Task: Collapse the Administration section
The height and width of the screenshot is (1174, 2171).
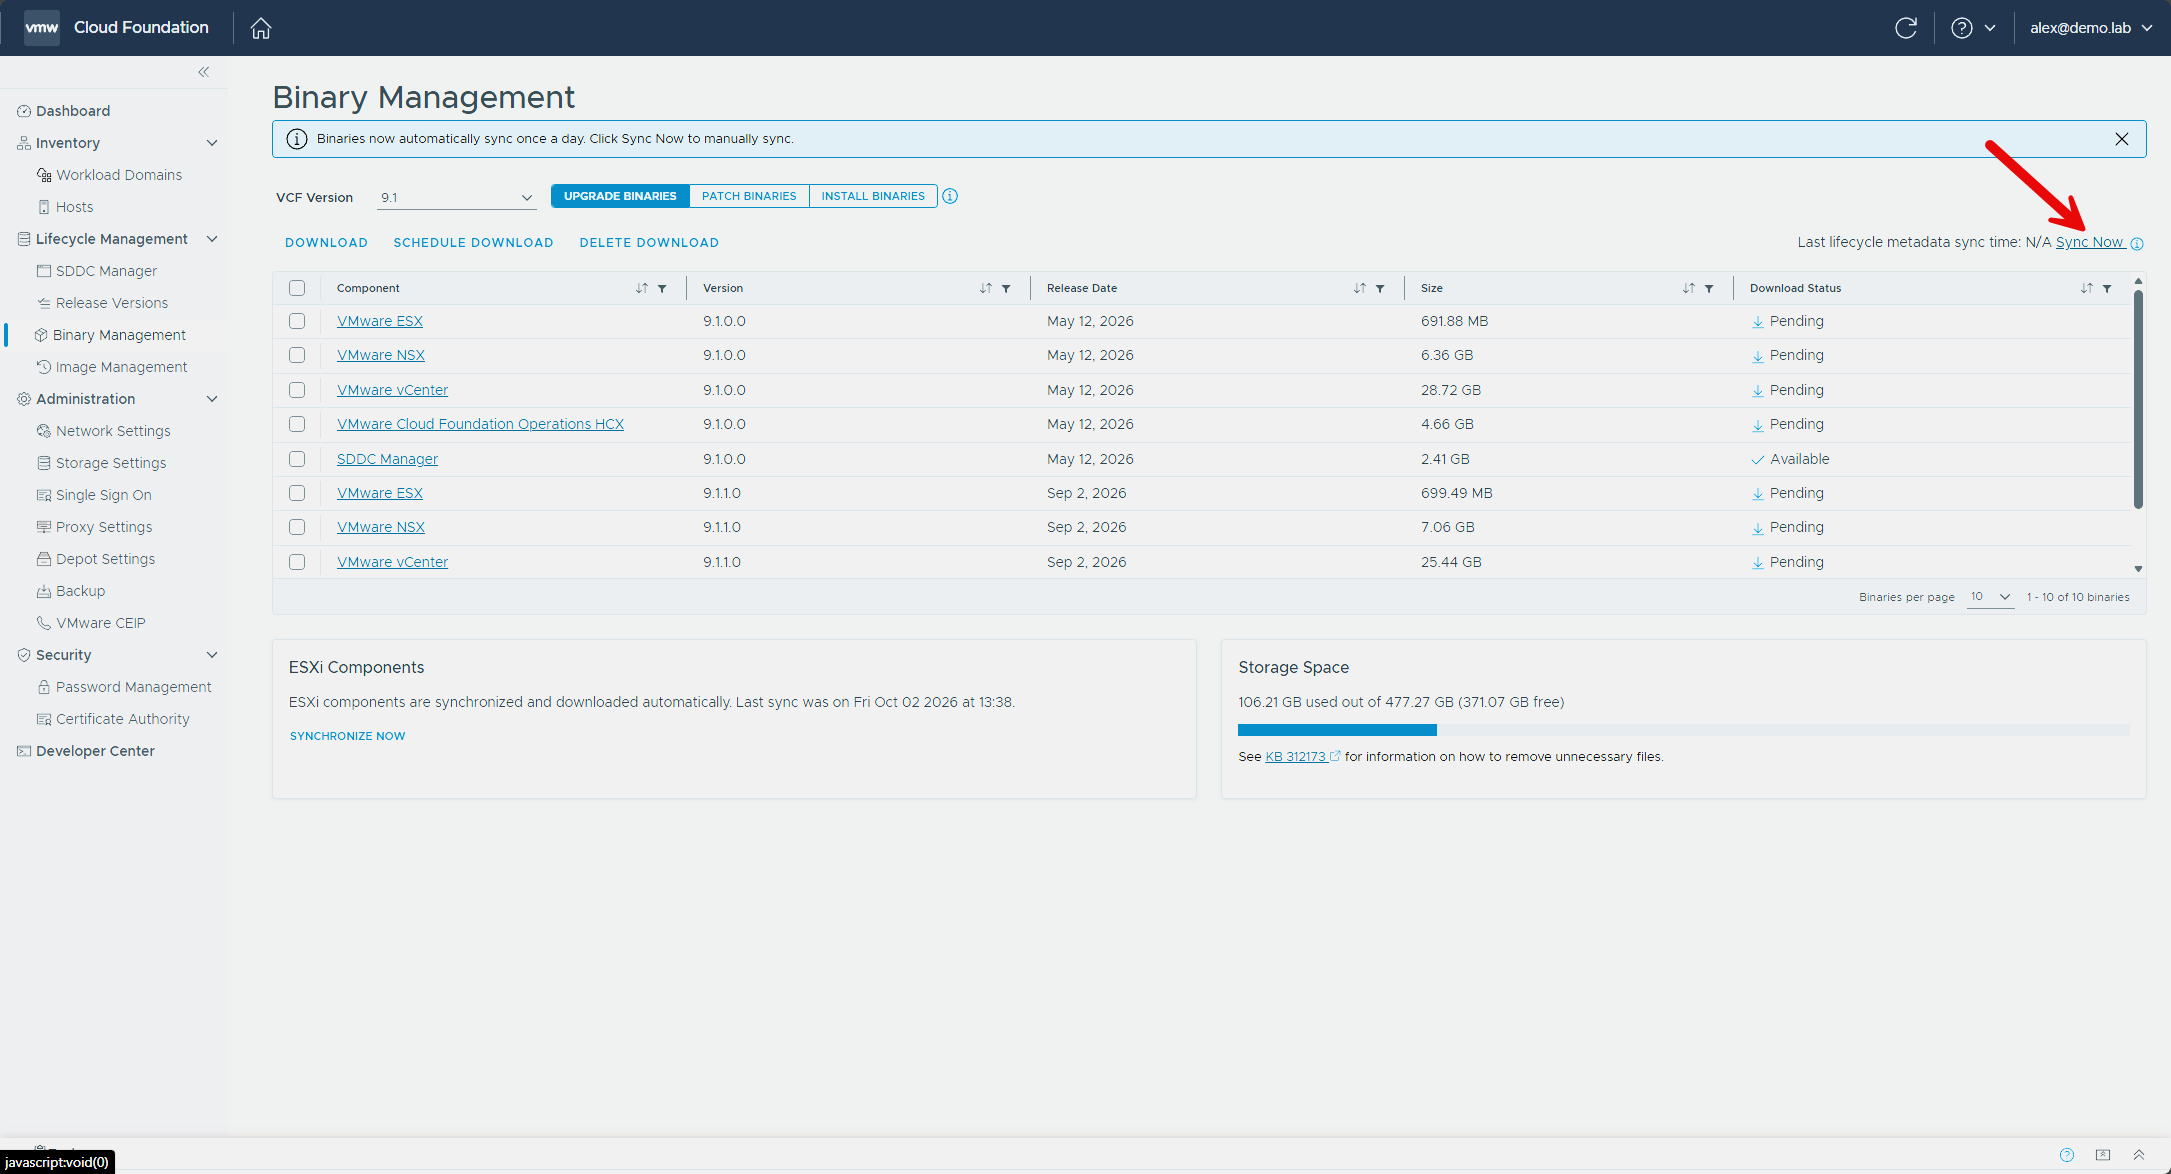Action: (x=212, y=399)
